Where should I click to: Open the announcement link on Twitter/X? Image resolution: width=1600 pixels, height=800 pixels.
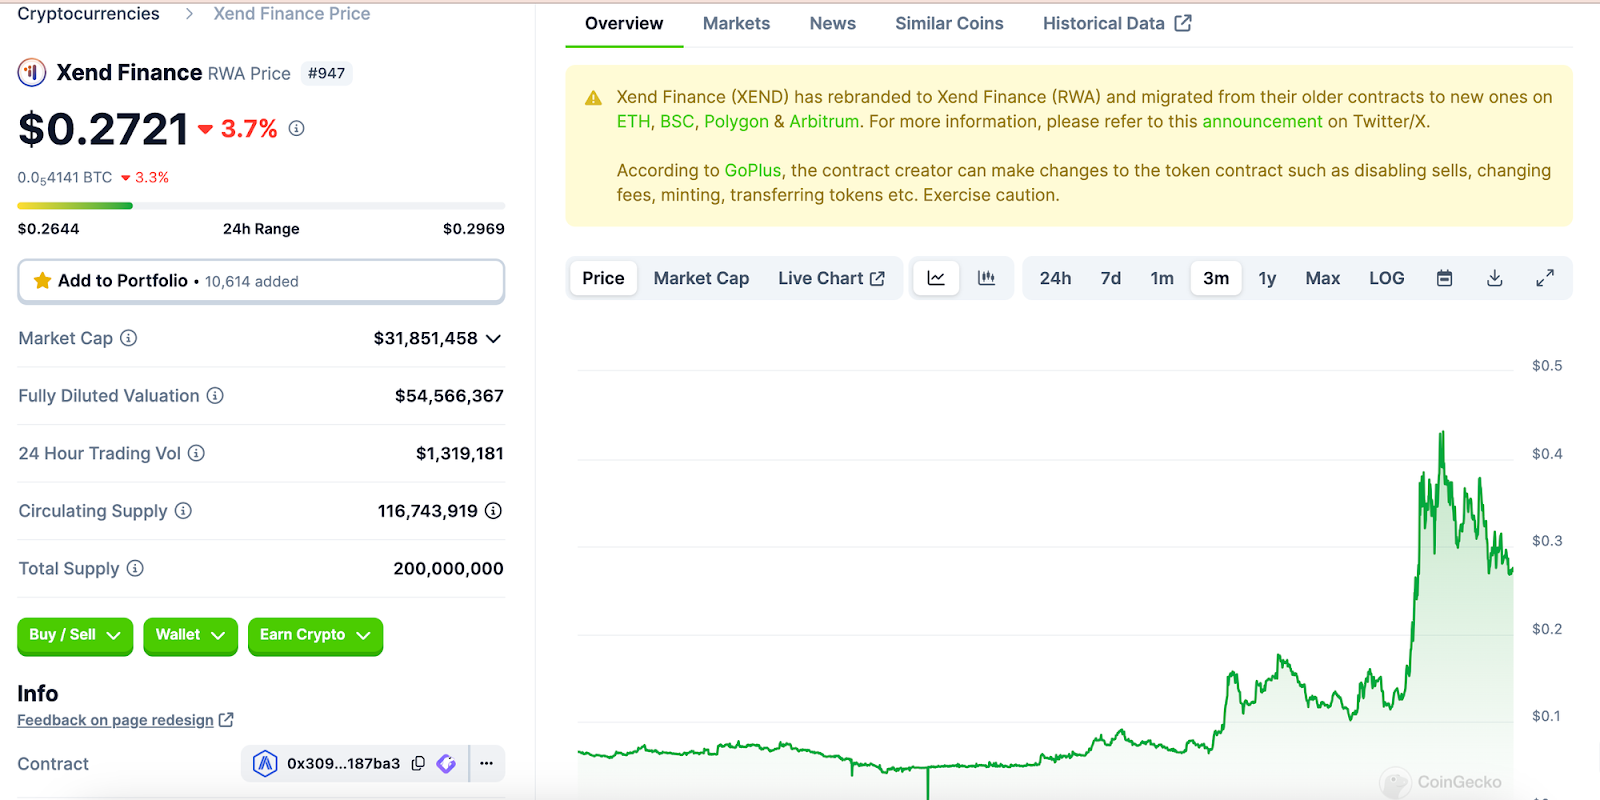tap(1262, 121)
